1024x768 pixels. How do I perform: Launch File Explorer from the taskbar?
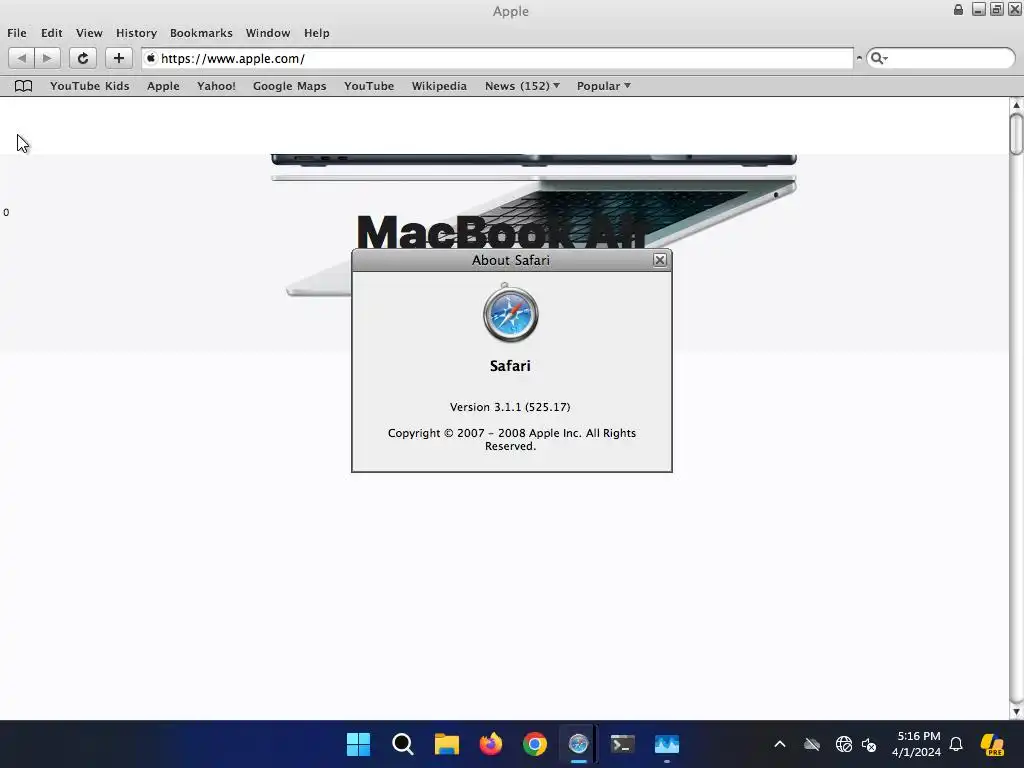[447, 744]
